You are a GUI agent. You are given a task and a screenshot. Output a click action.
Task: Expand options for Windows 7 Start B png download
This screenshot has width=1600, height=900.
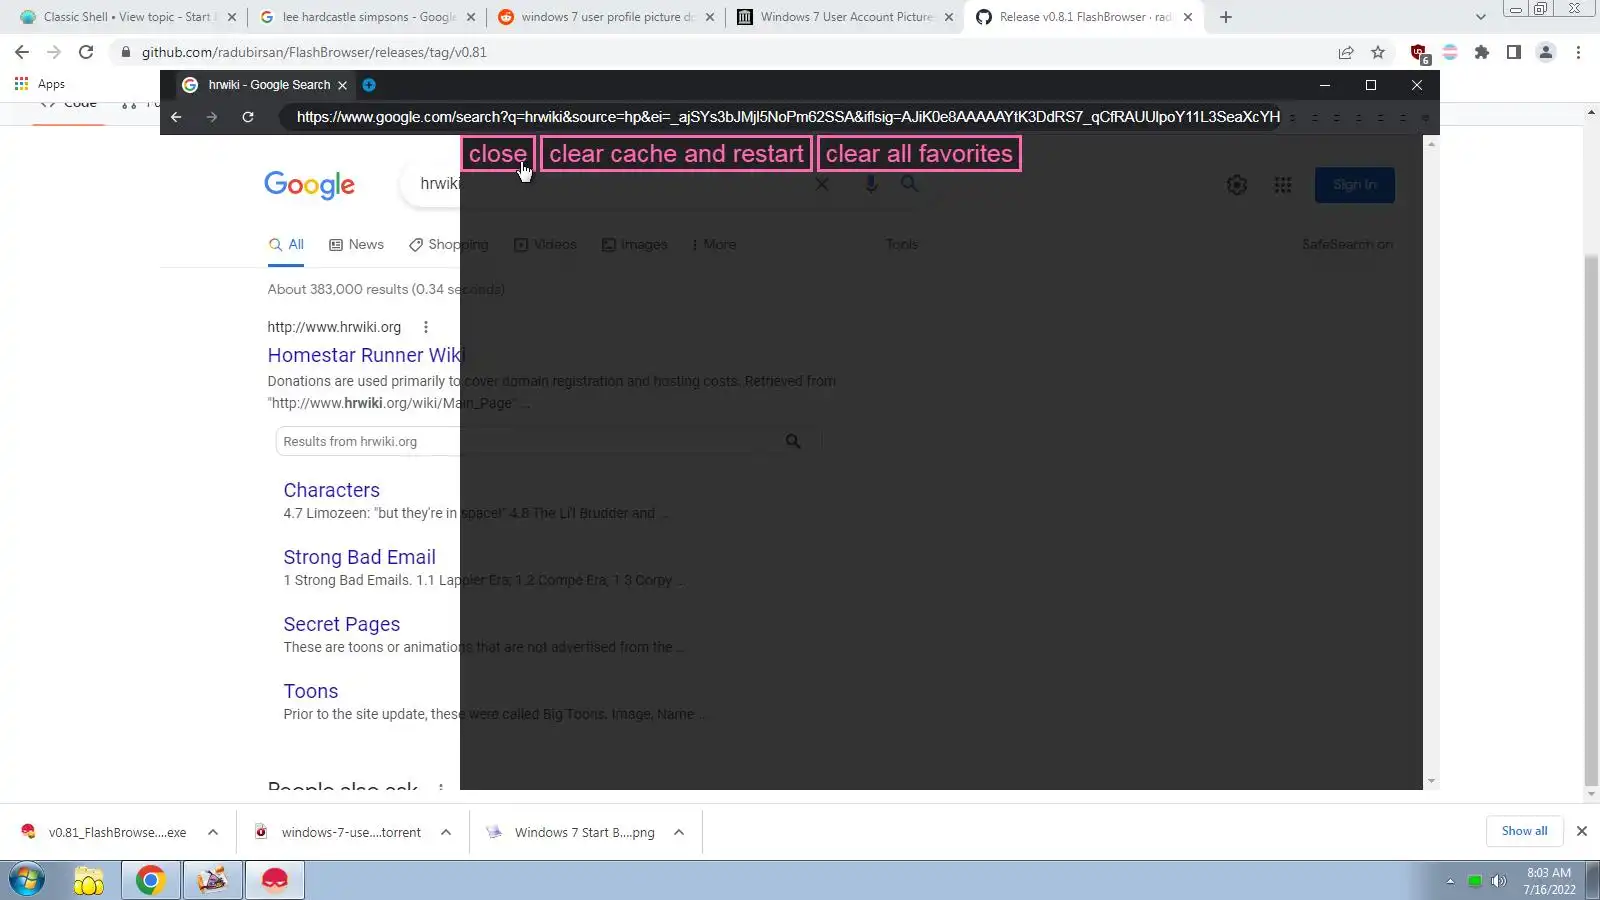point(679,832)
